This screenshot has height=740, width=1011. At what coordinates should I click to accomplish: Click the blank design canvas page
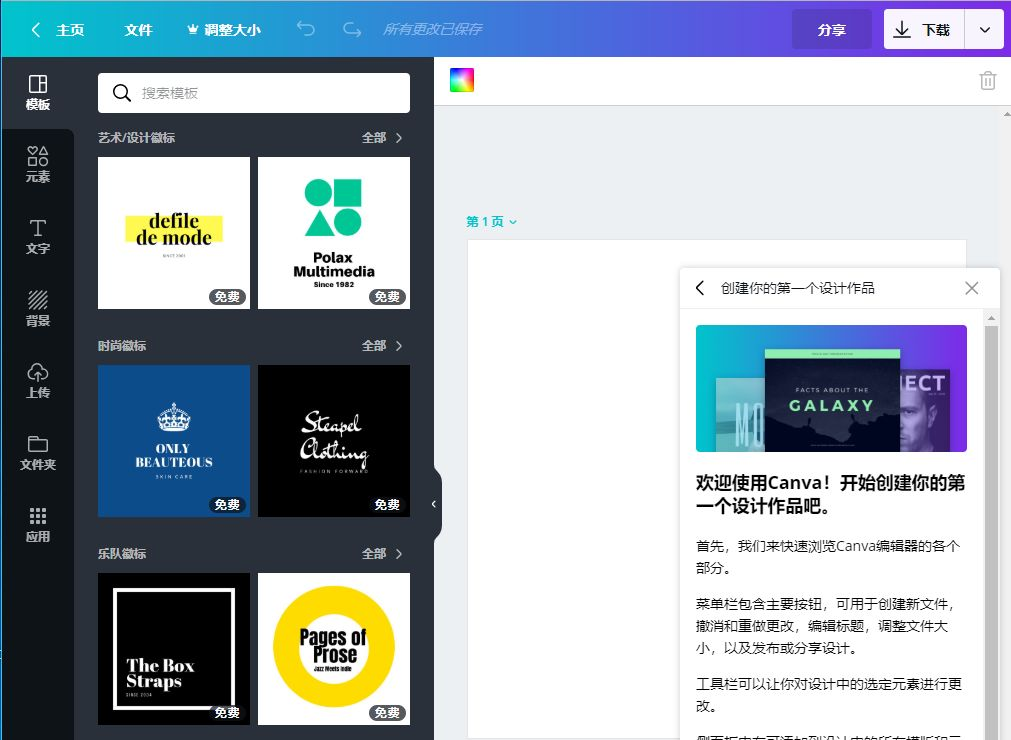point(574,490)
